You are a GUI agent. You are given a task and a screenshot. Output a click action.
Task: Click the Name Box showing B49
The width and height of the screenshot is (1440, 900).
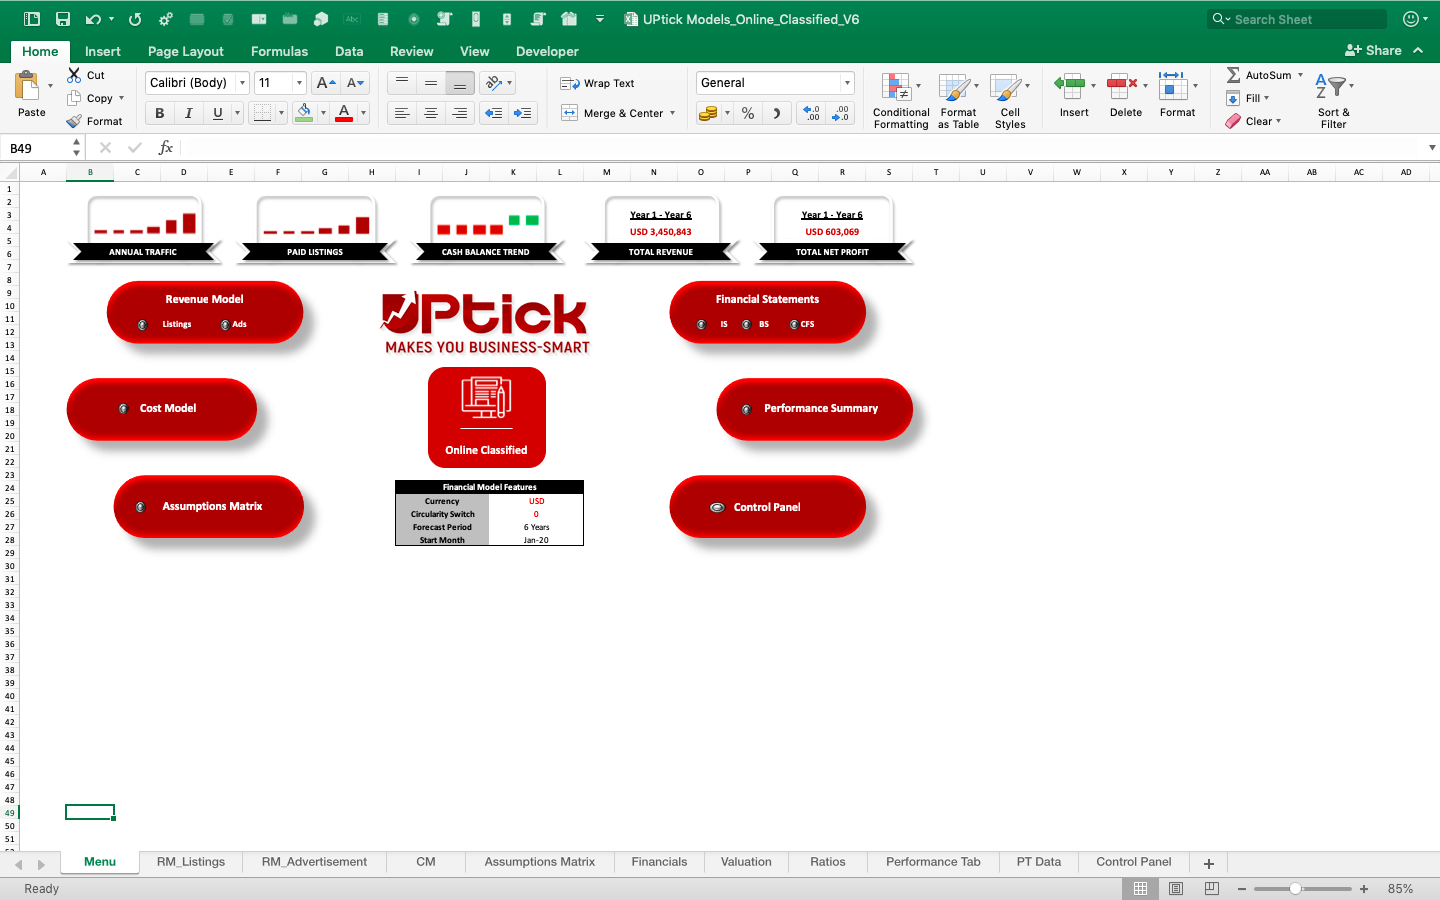(x=36, y=148)
